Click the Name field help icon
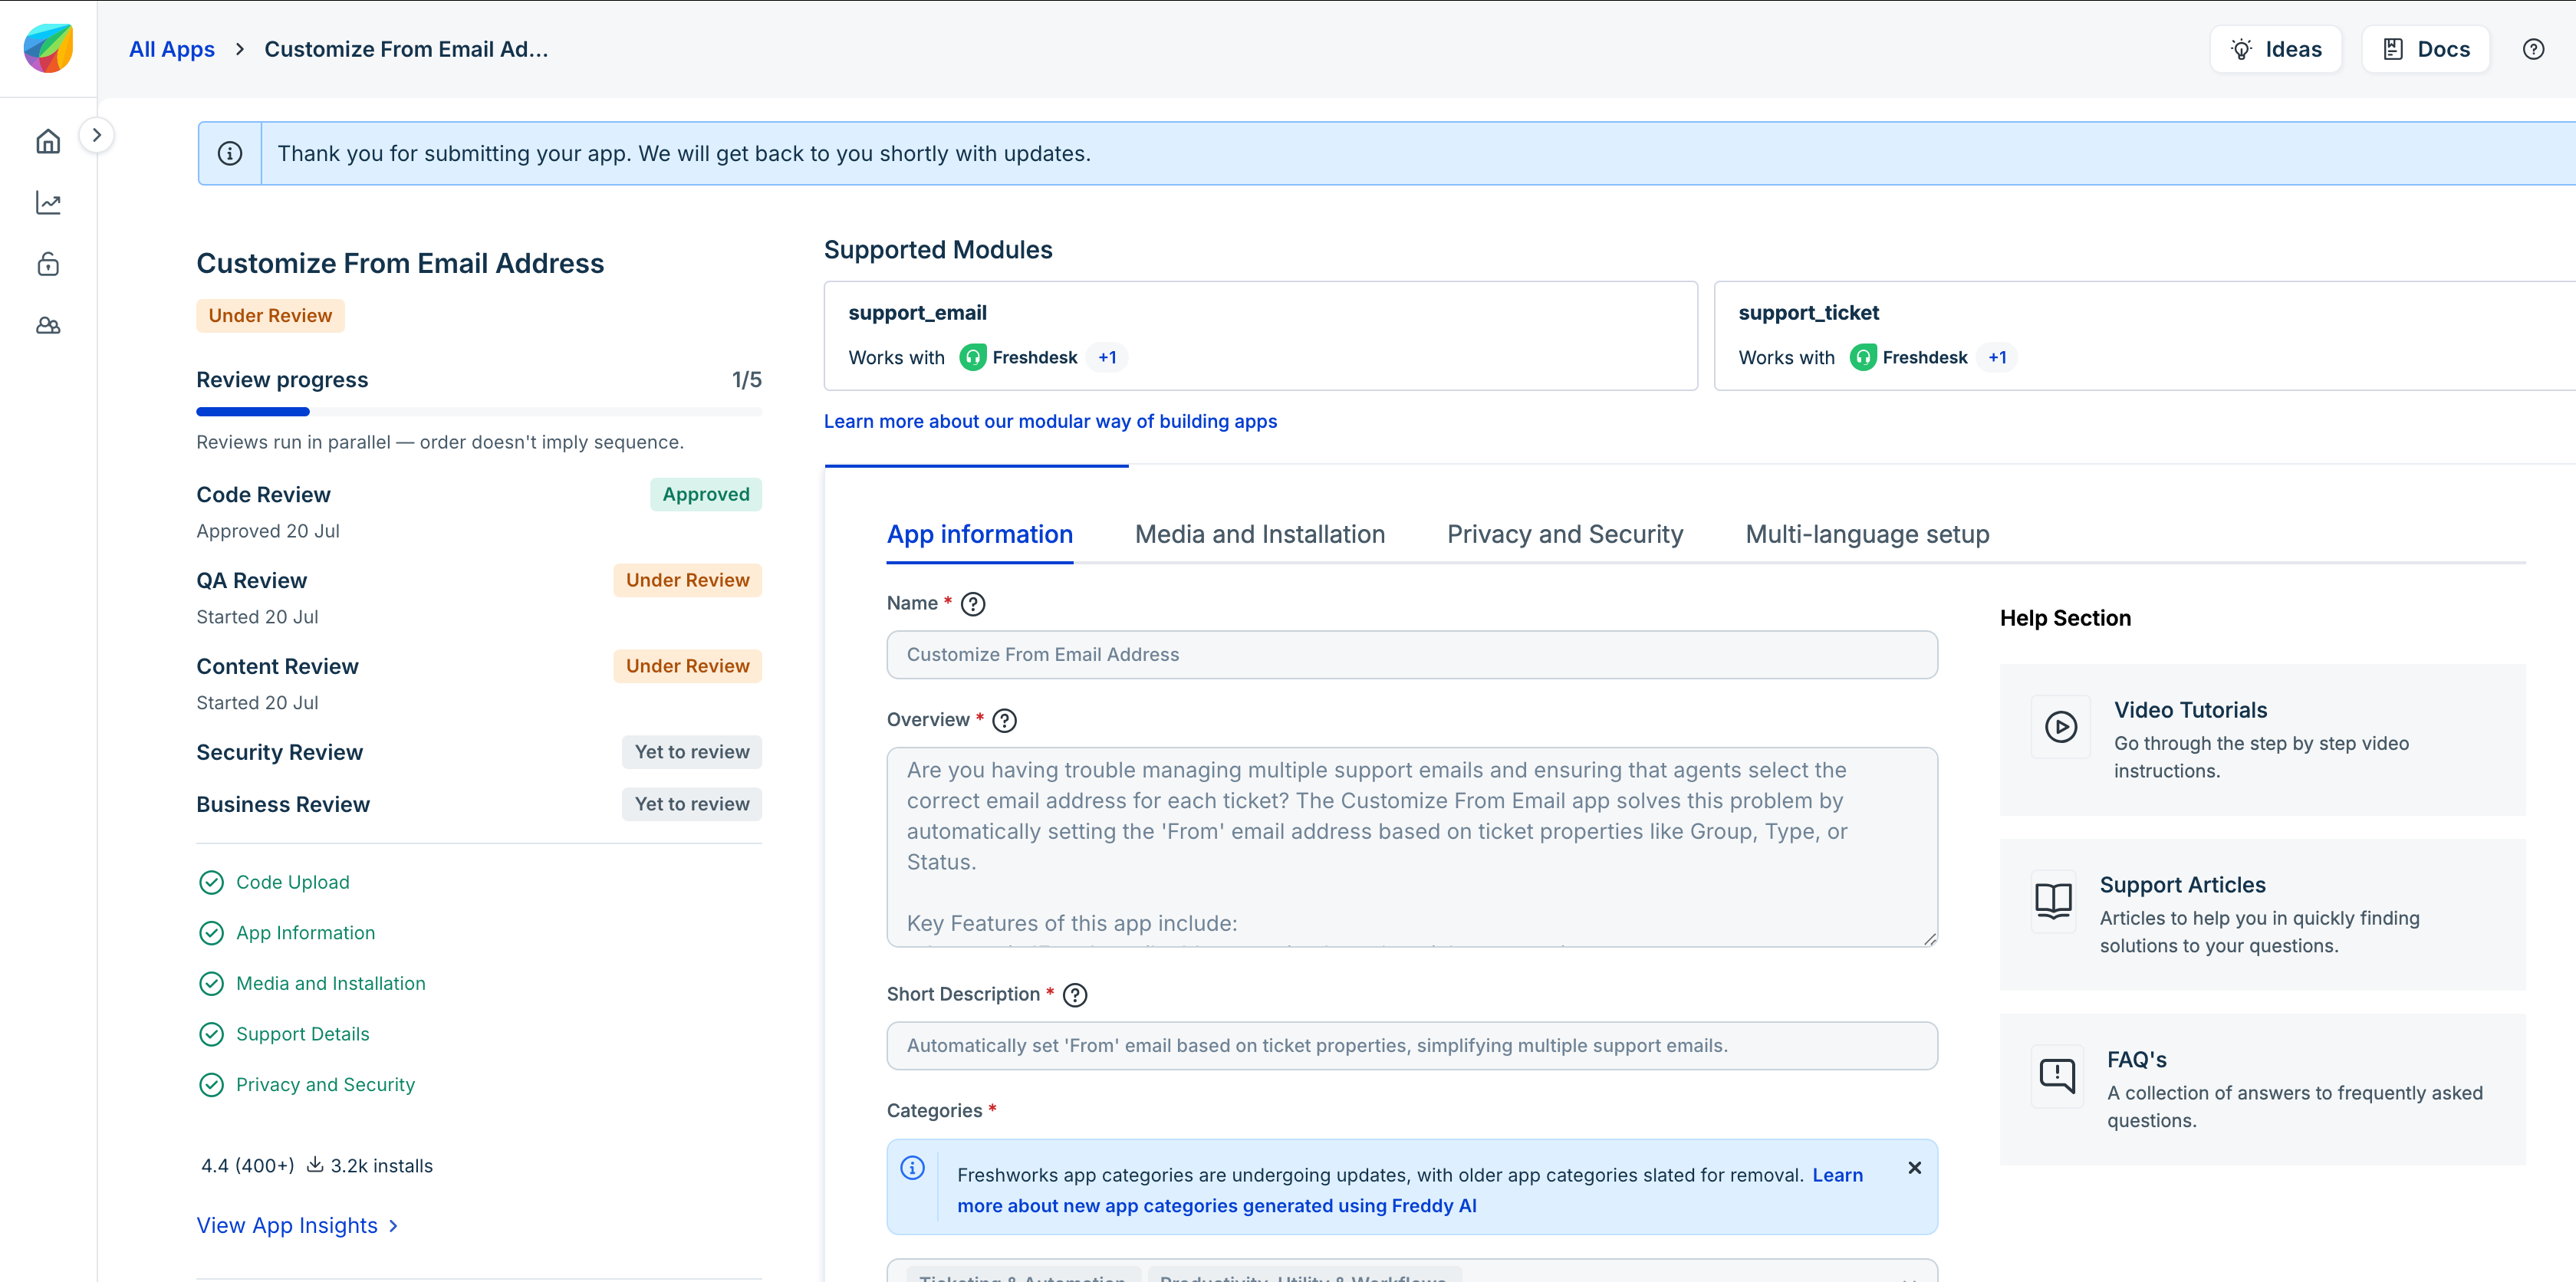 click(x=972, y=604)
